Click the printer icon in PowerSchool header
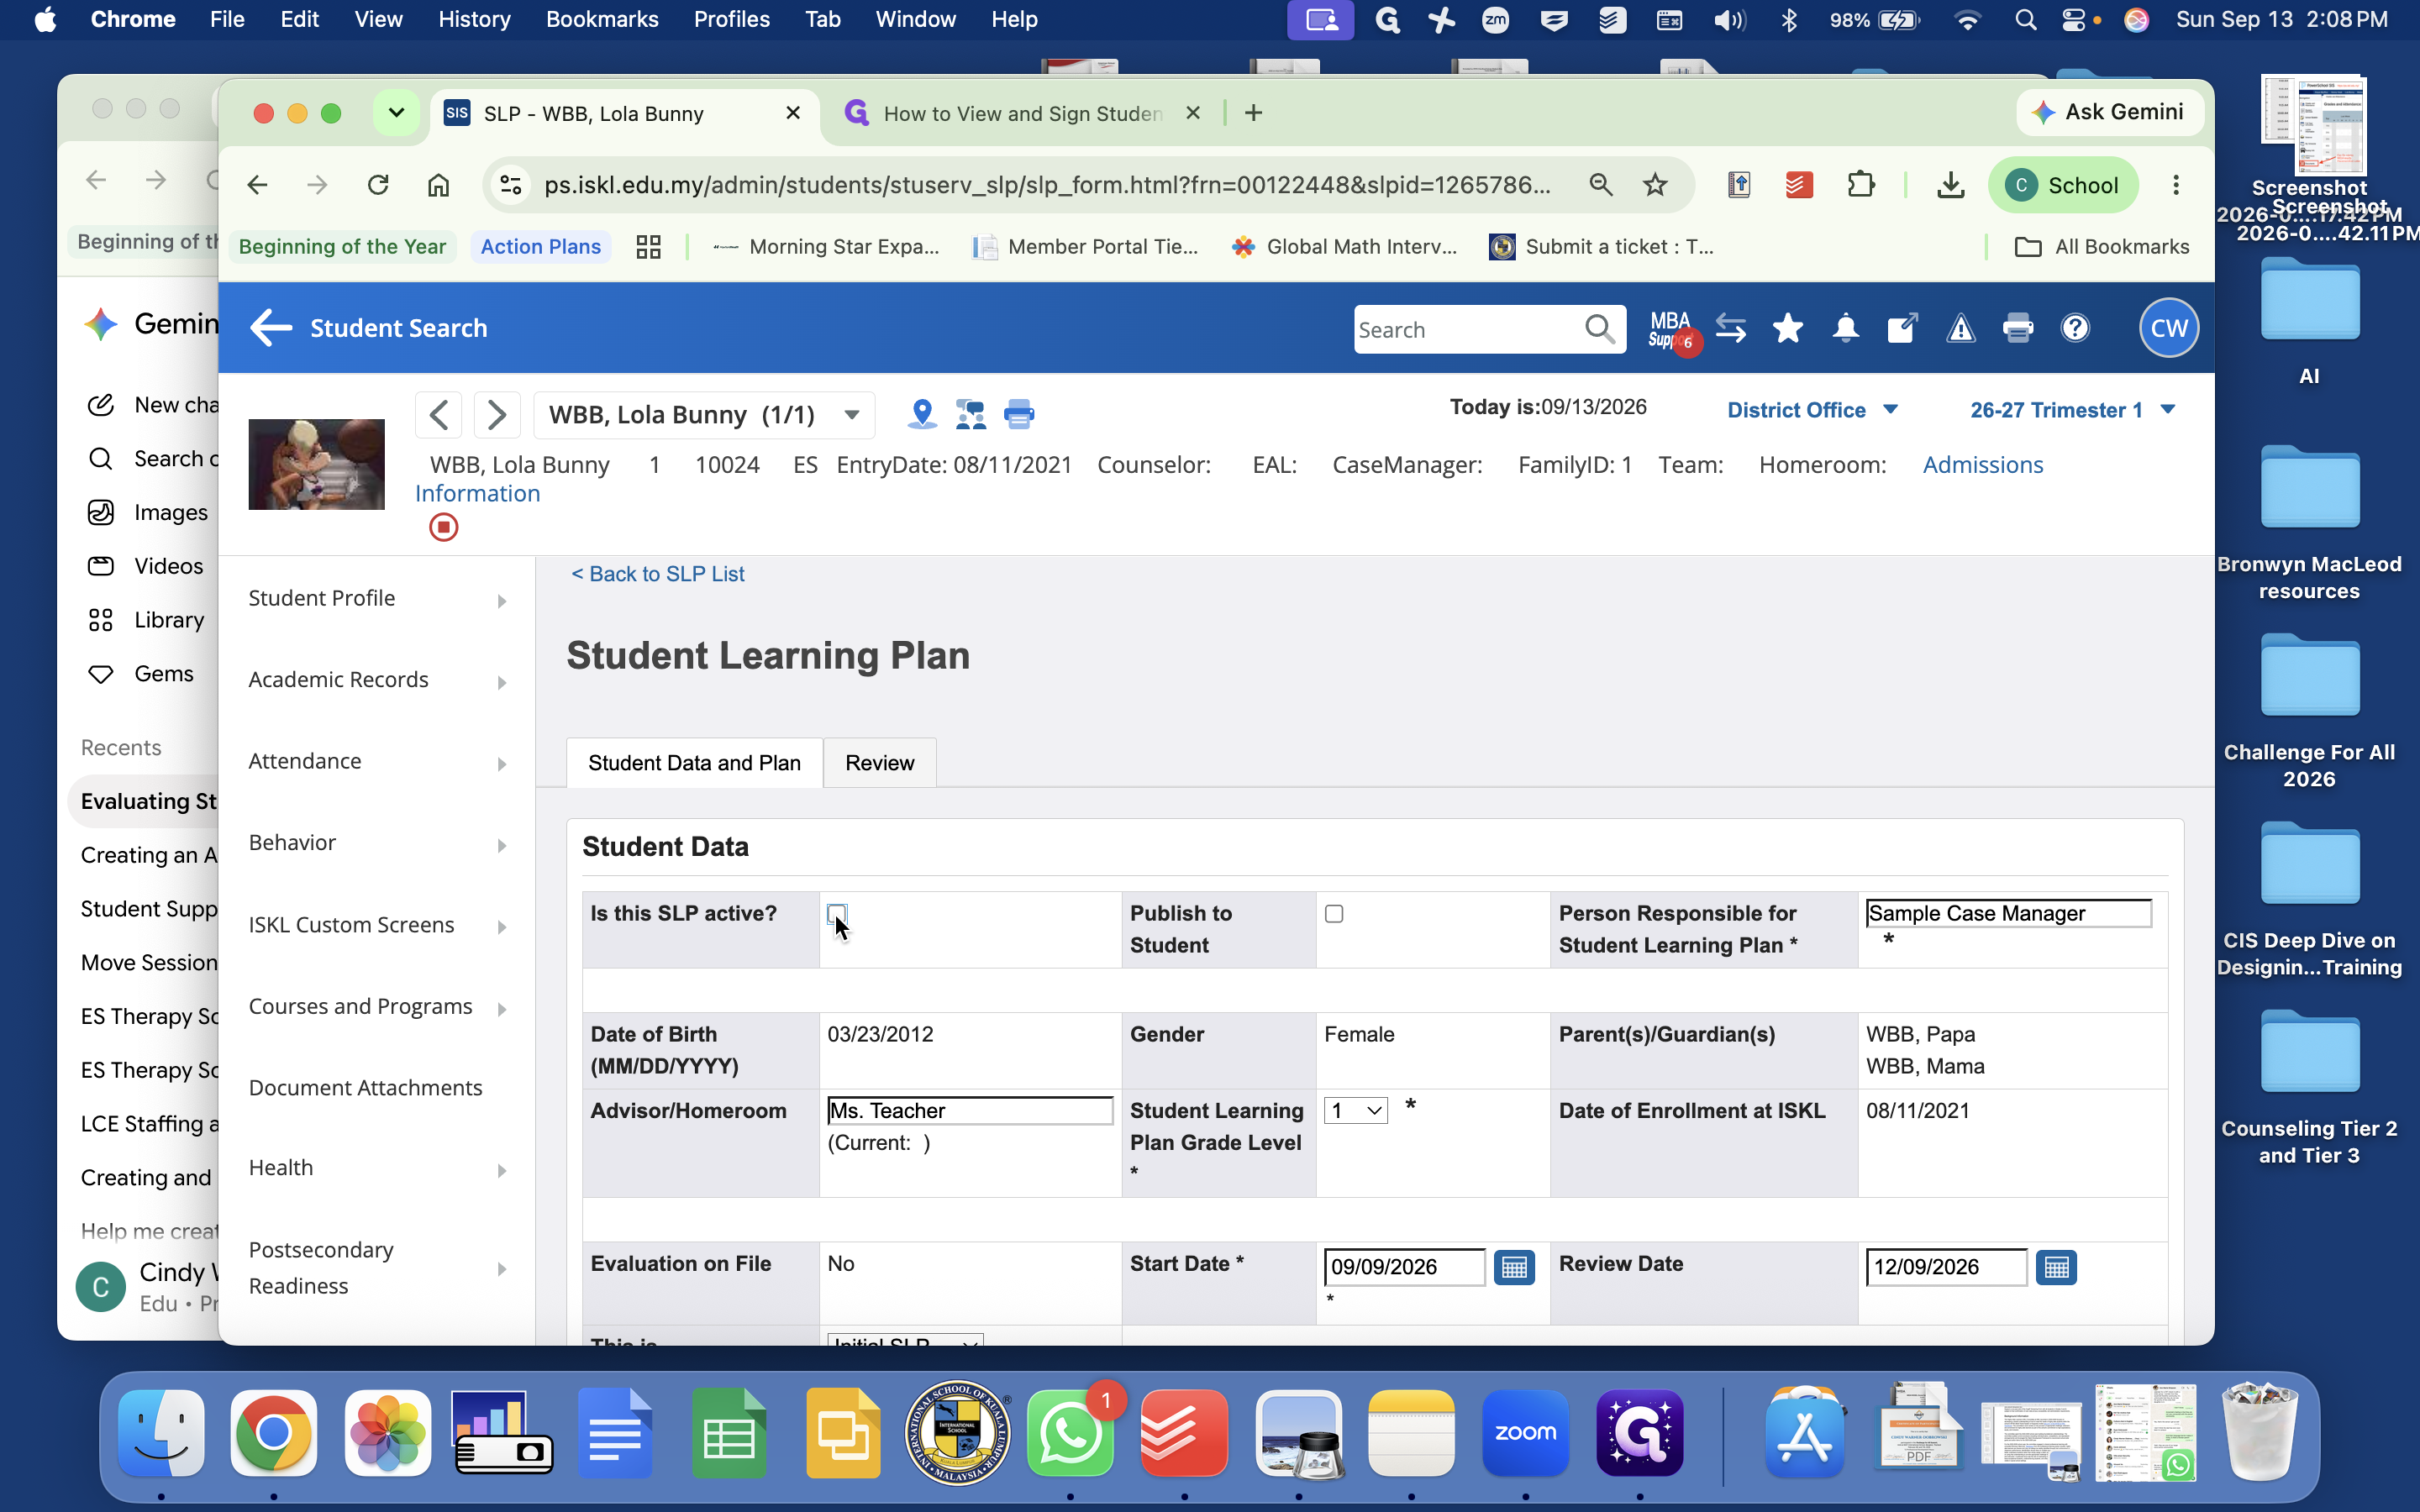Image resolution: width=2420 pixels, height=1512 pixels. (2018, 328)
